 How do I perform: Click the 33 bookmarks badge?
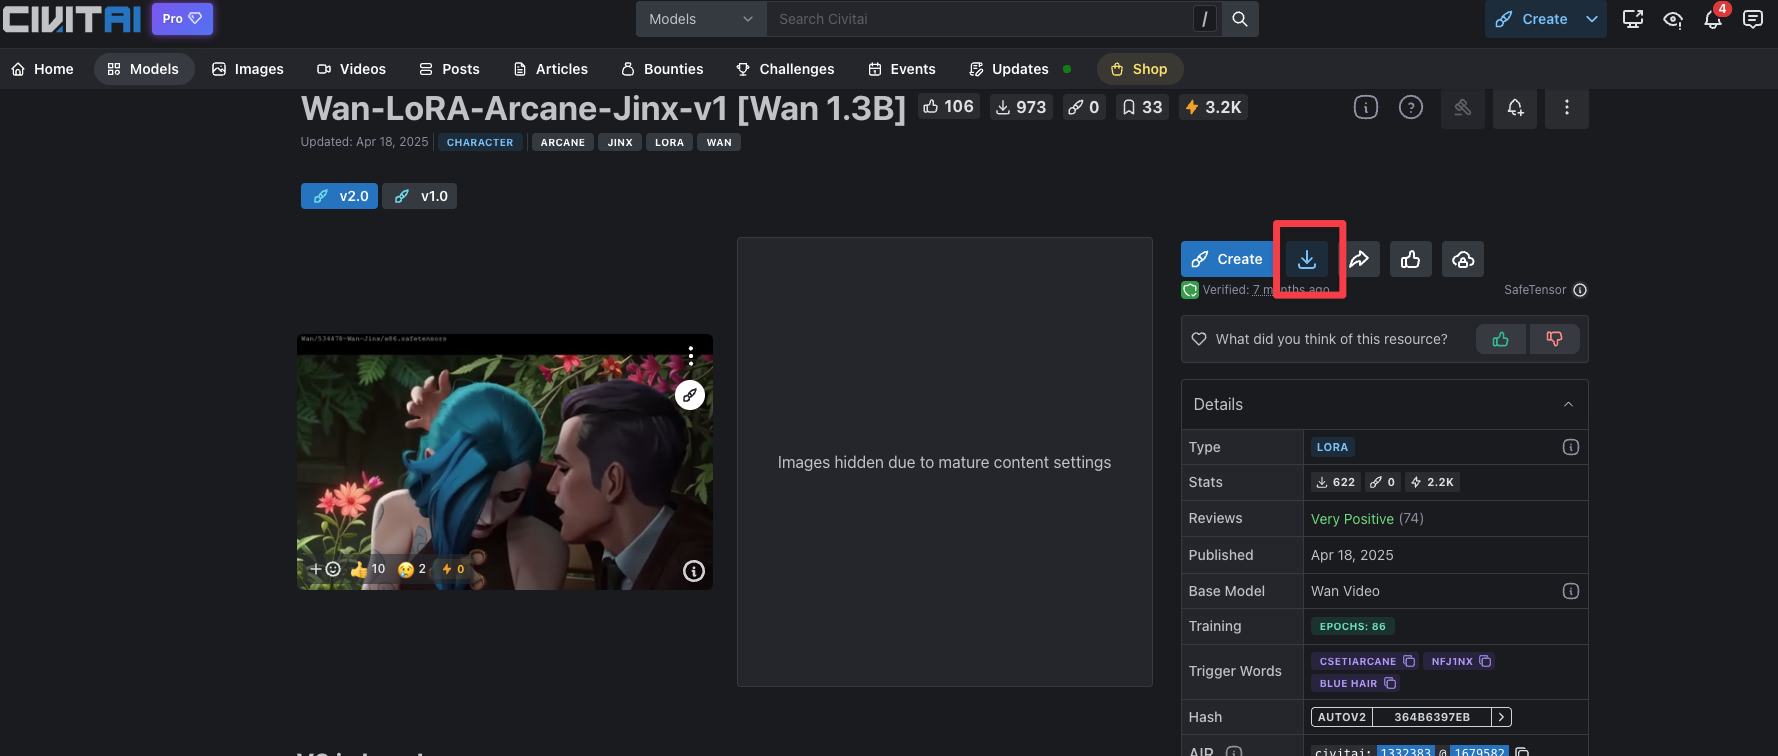pos(1142,107)
